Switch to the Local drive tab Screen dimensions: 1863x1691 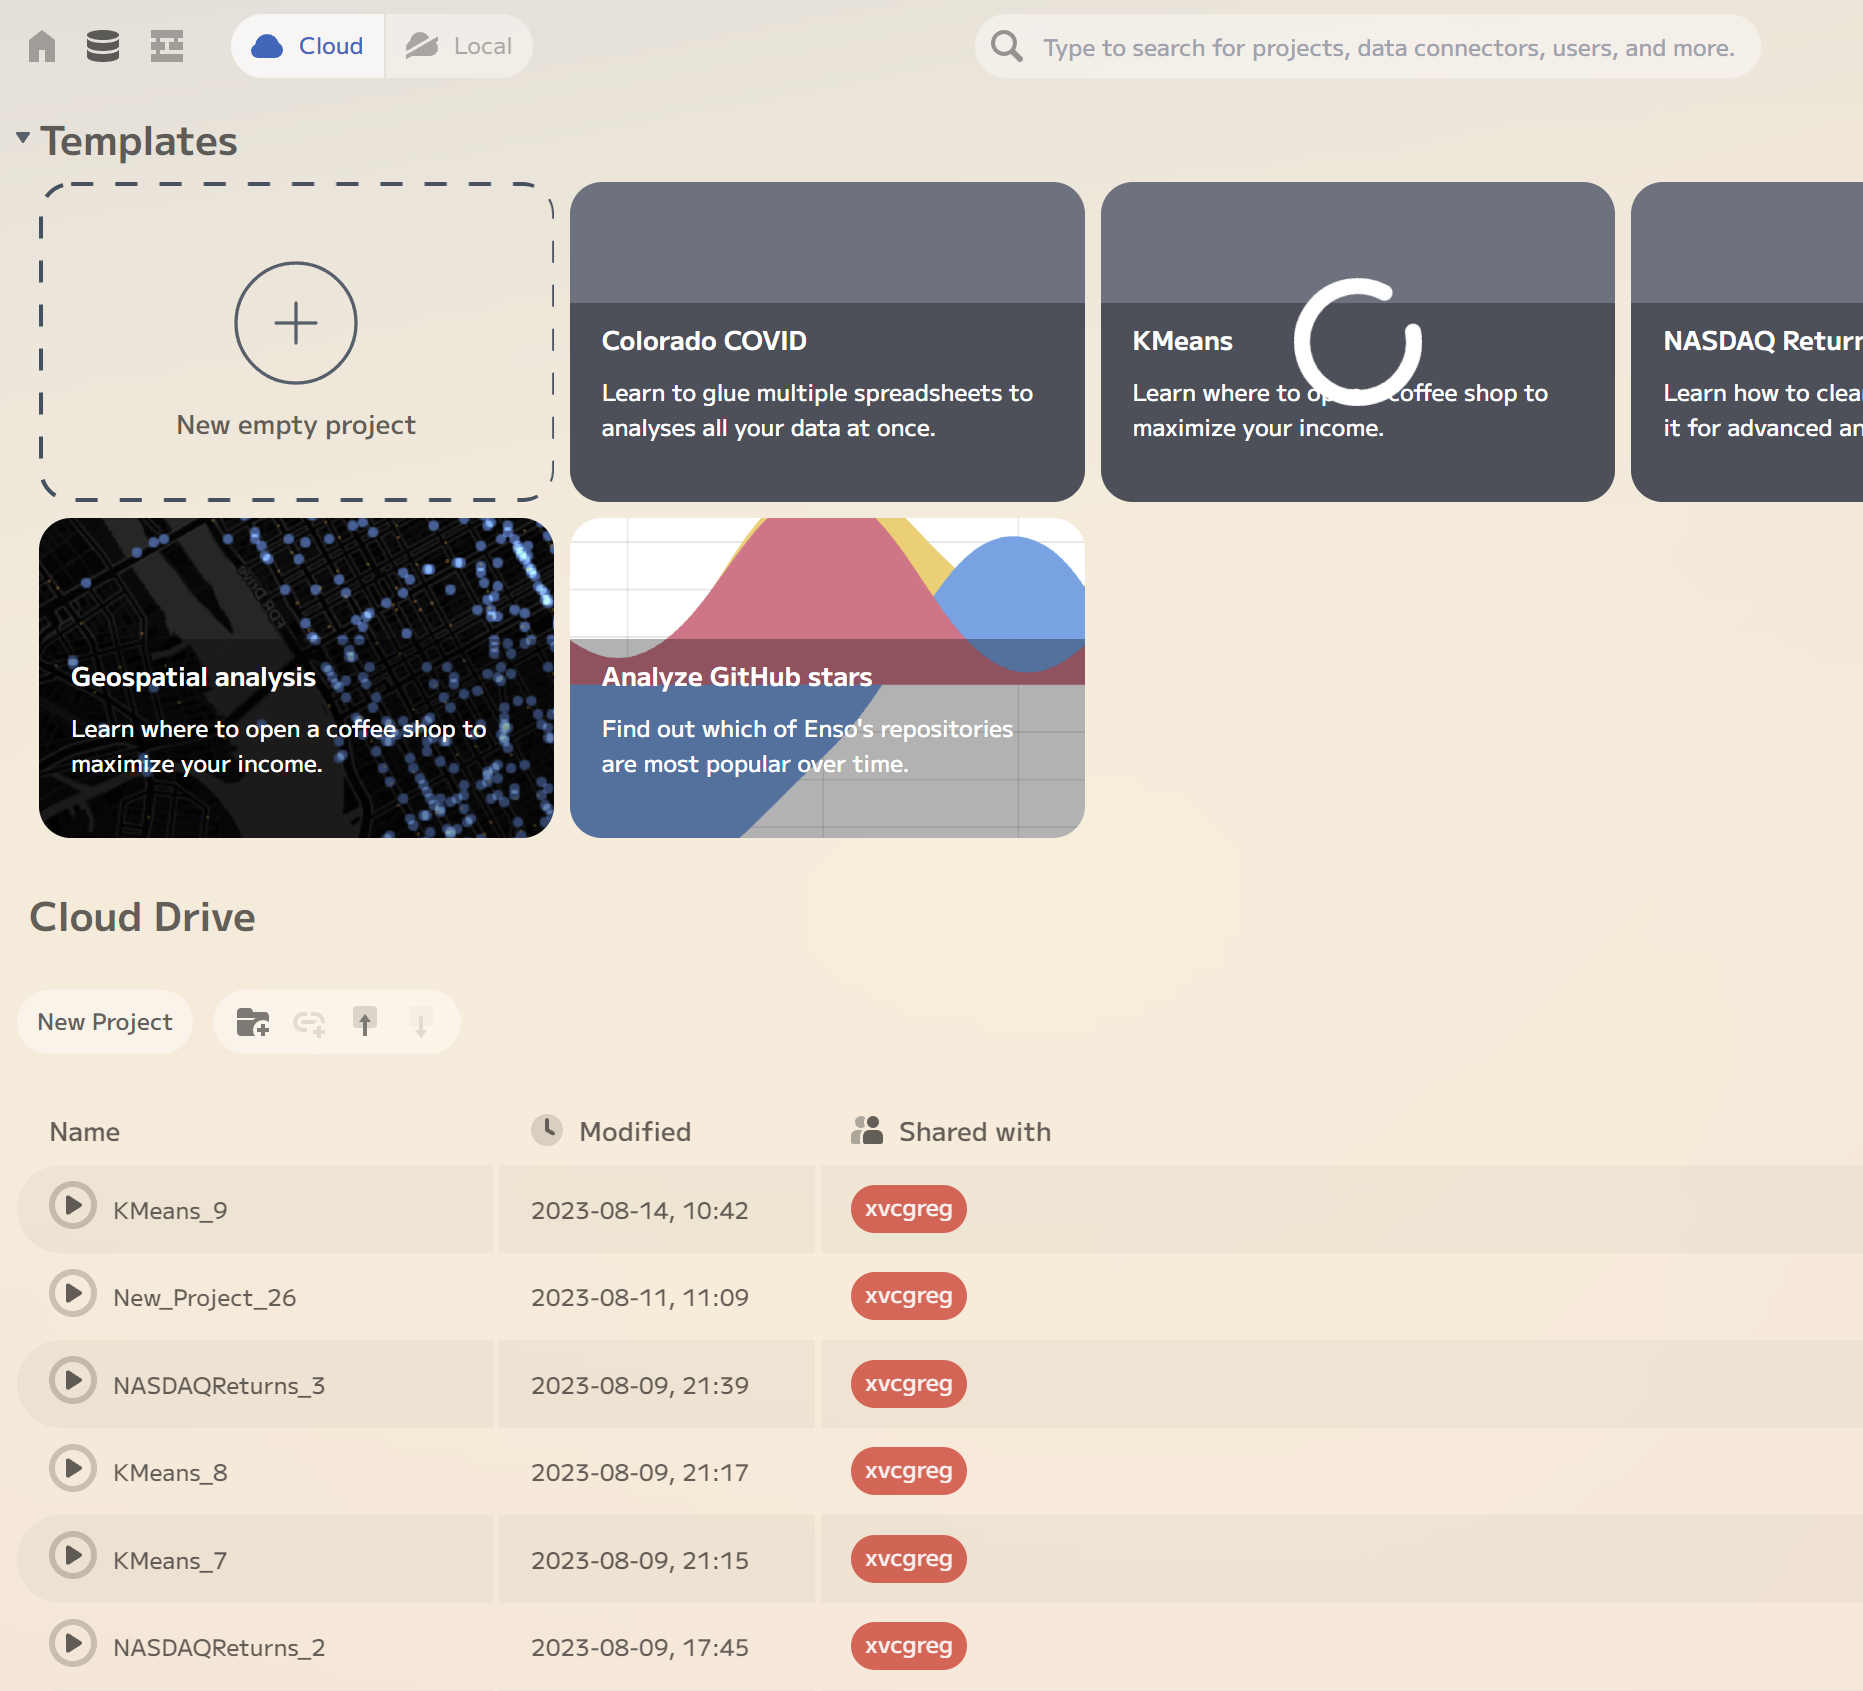tap(462, 45)
